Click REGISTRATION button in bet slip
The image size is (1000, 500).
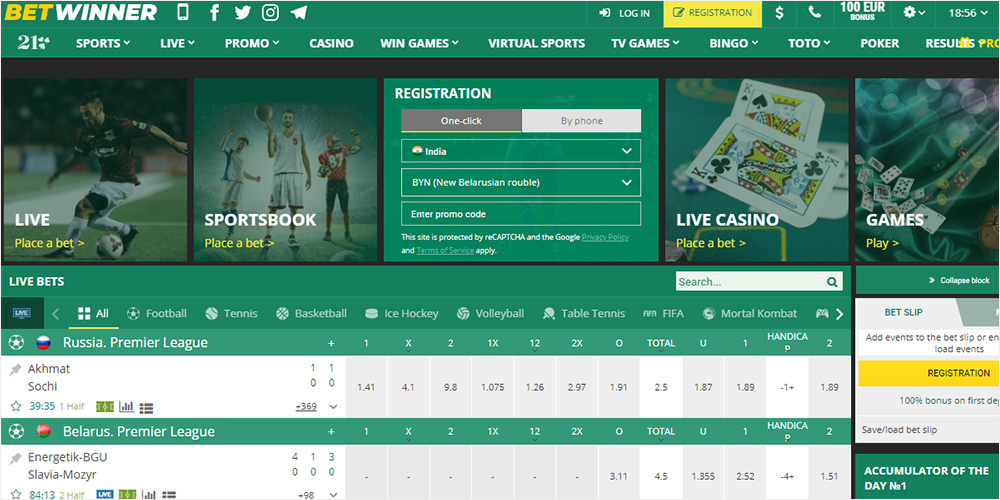click(959, 373)
